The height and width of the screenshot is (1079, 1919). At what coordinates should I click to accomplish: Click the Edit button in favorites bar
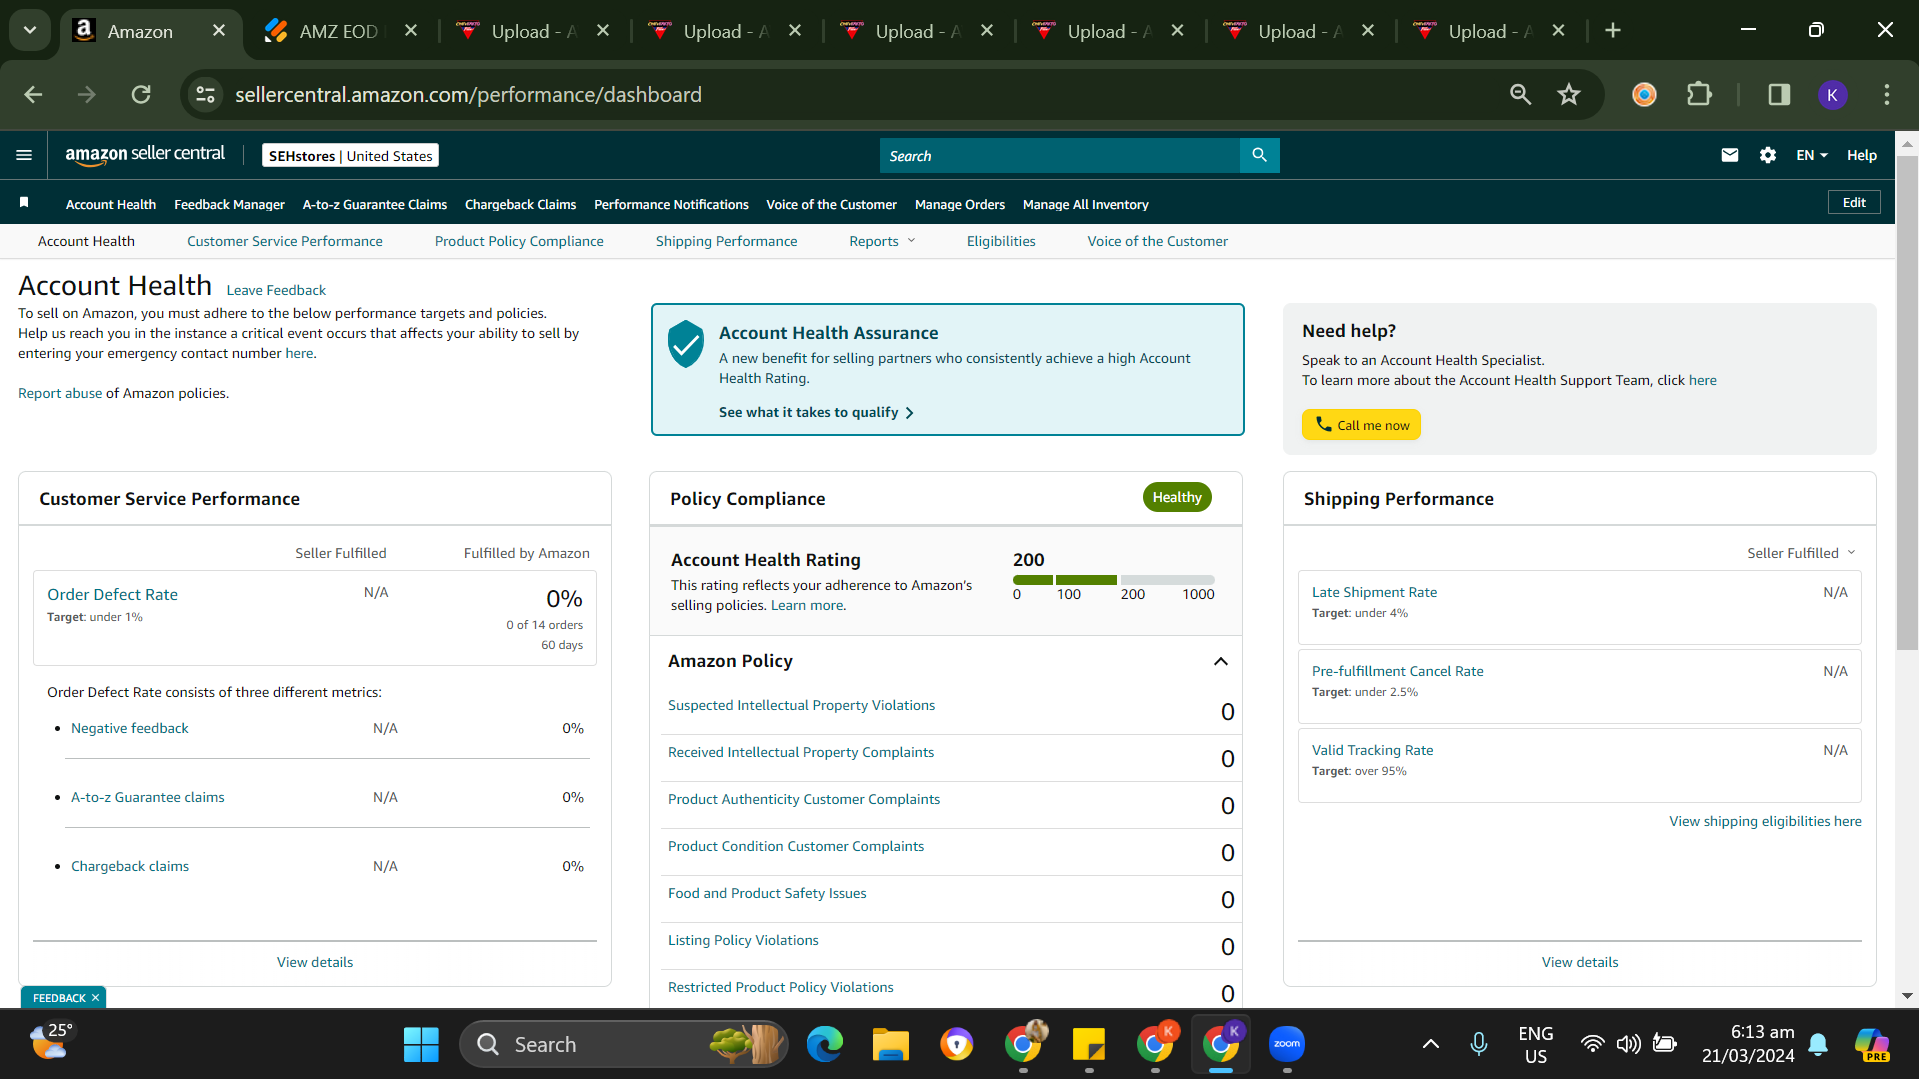(x=1854, y=202)
